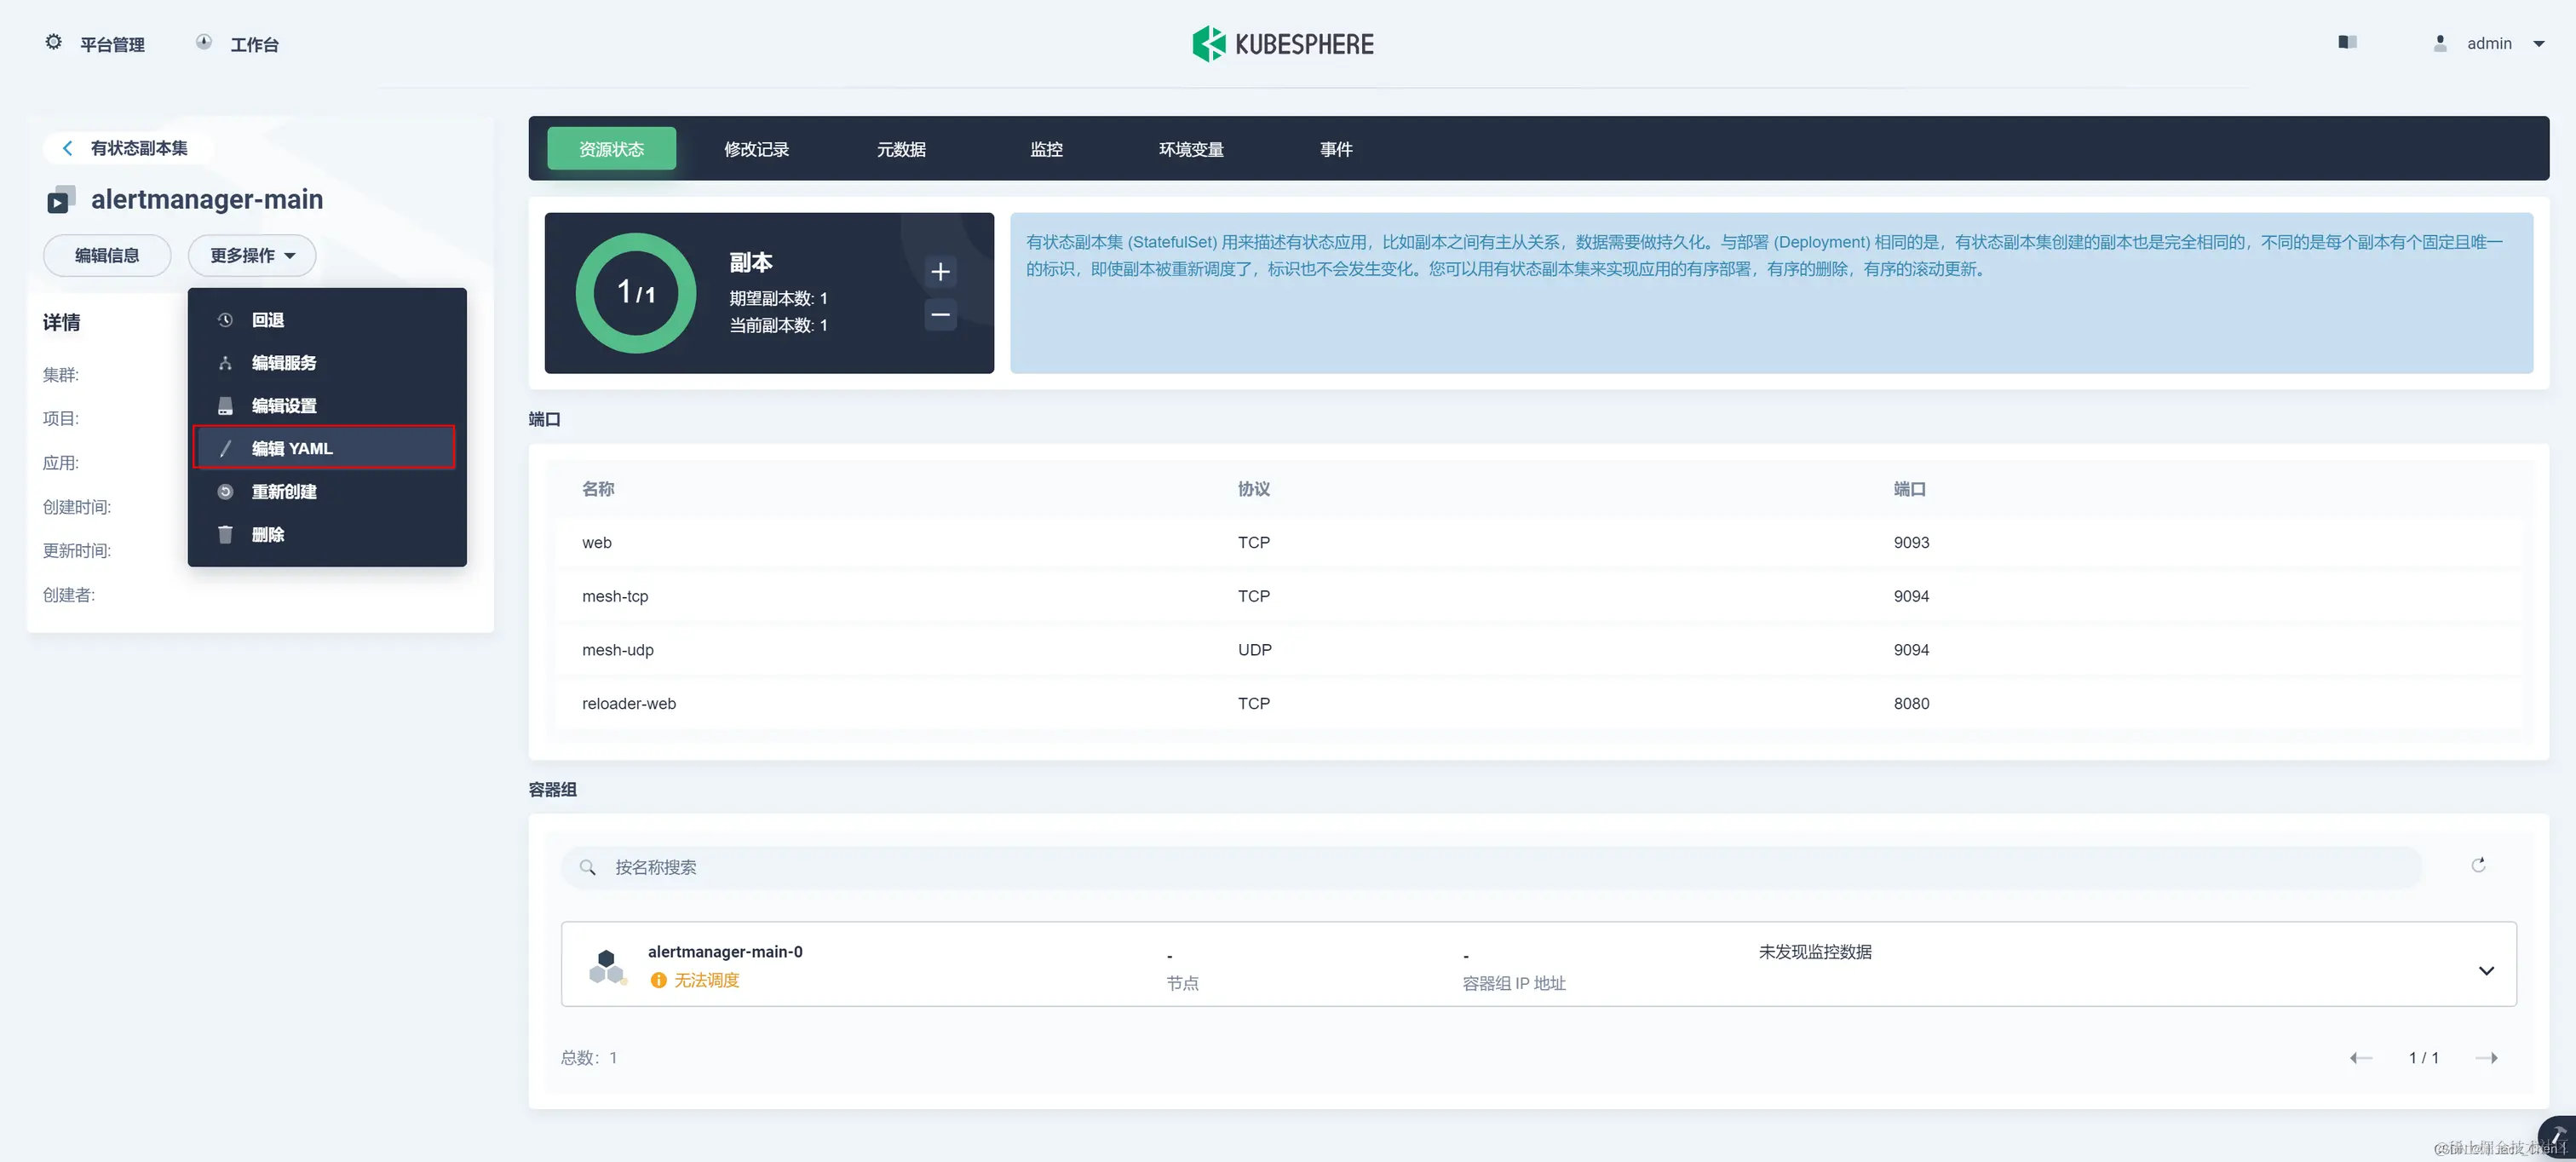The height and width of the screenshot is (1162, 2576).
Task: Click the 编辑信息 button
Action: (x=107, y=256)
